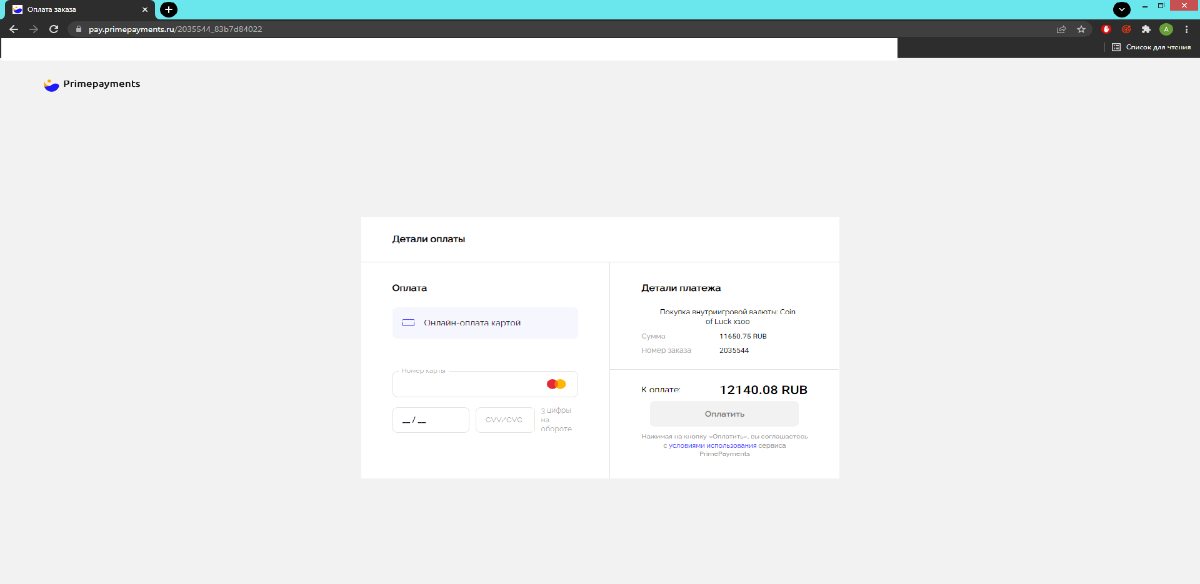1200x584 pixels.
Task: Bookmark this page with the star icon
Action: click(x=1081, y=29)
